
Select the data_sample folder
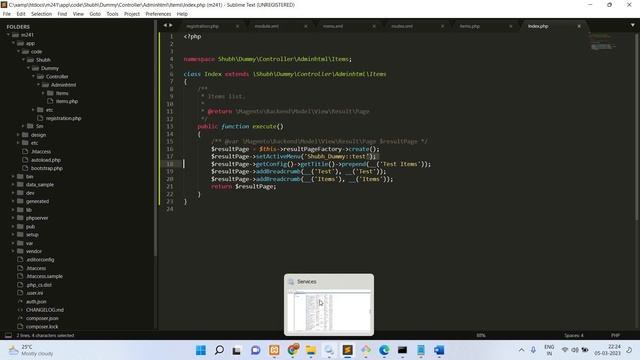40,184
